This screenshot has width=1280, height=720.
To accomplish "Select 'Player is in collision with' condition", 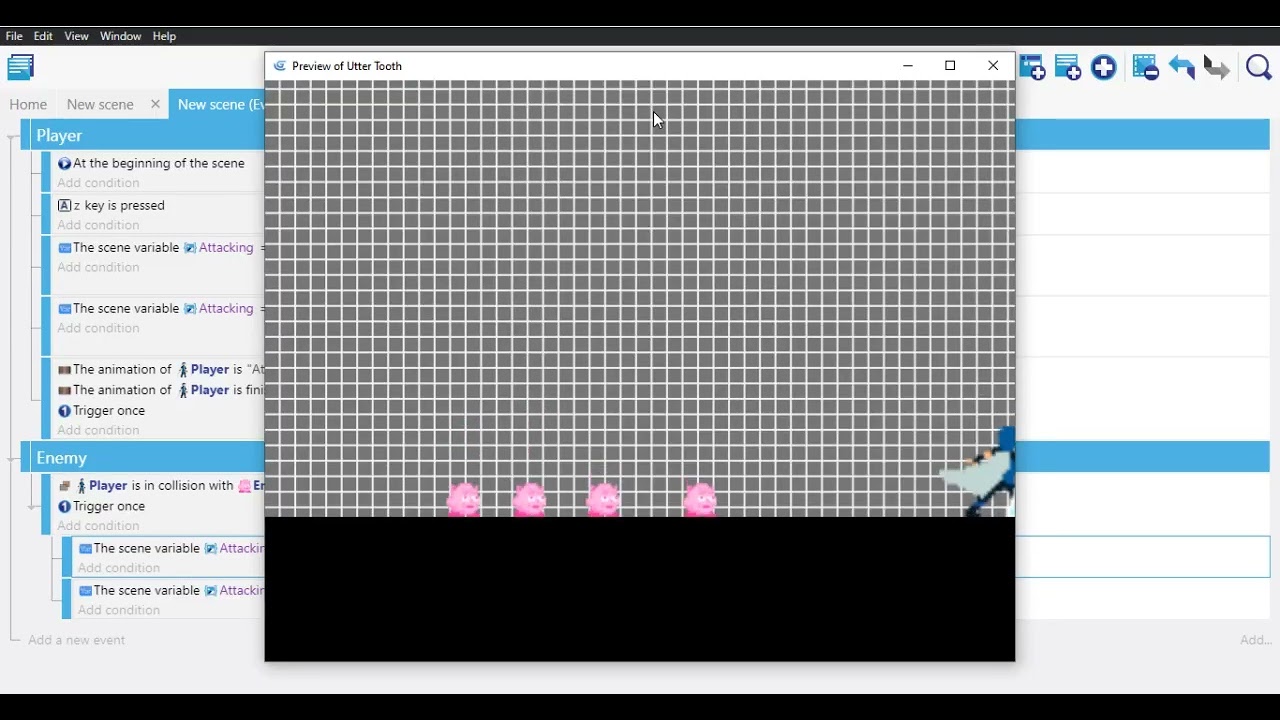I will click(x=161, y=486).
